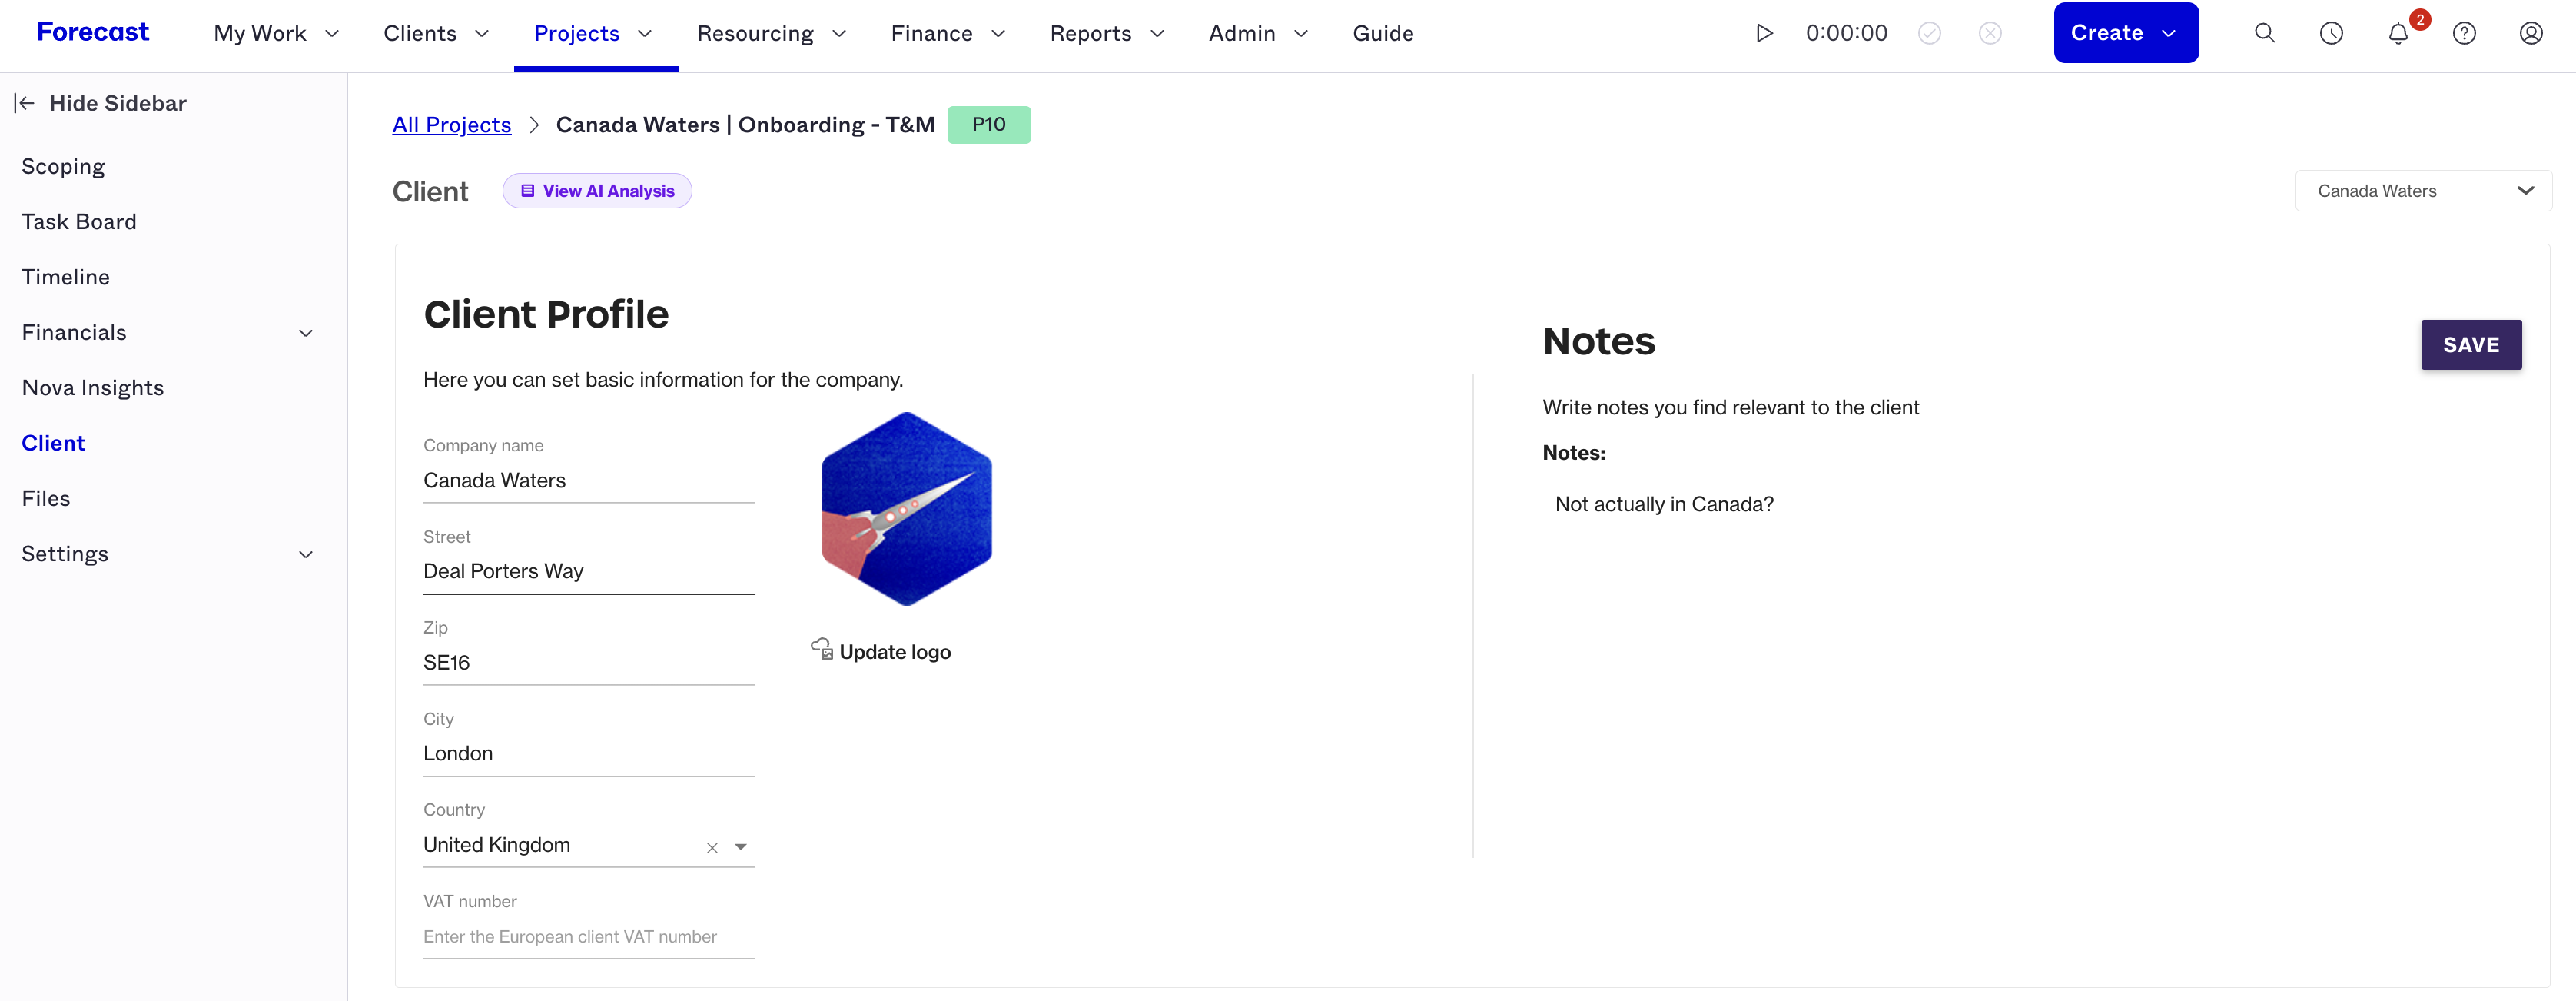Open the Clients menu
Screen dimensions: 2576x1001
pyautogui.click(x=436, y=33)
